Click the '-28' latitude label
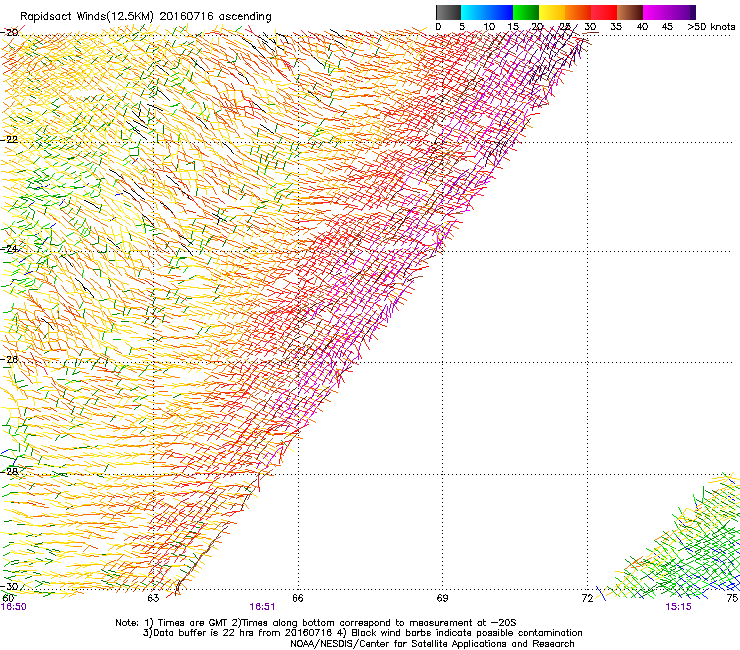The width and height of the screenshot is (740, 650). tap(9, 471)
